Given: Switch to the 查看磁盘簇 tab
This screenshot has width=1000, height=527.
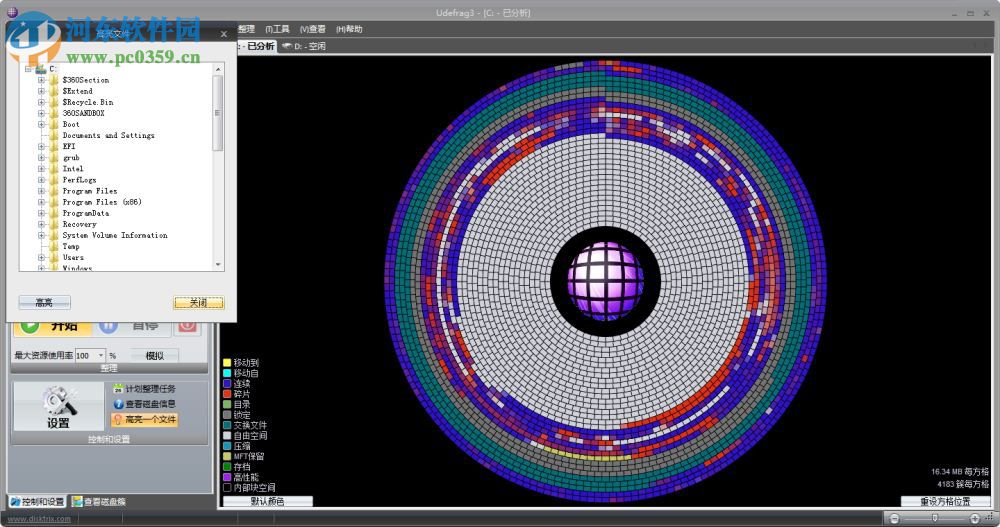Looking at the screenshot, I should 98,501.
